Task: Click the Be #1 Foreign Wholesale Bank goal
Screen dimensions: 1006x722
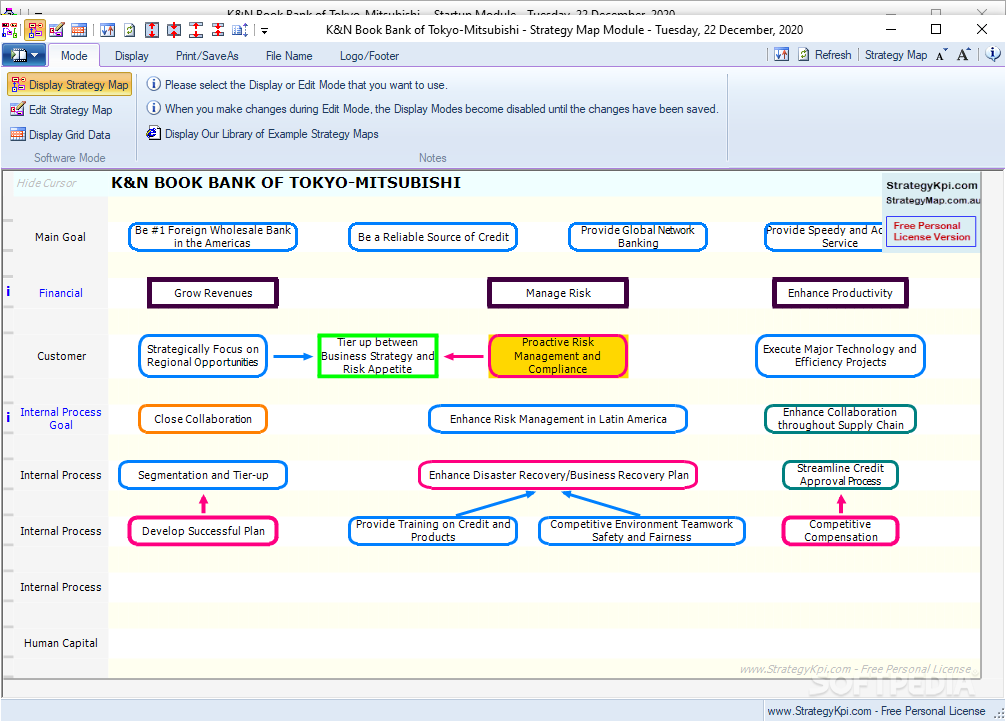Action: pyautogui.click(x=213, y=237)
